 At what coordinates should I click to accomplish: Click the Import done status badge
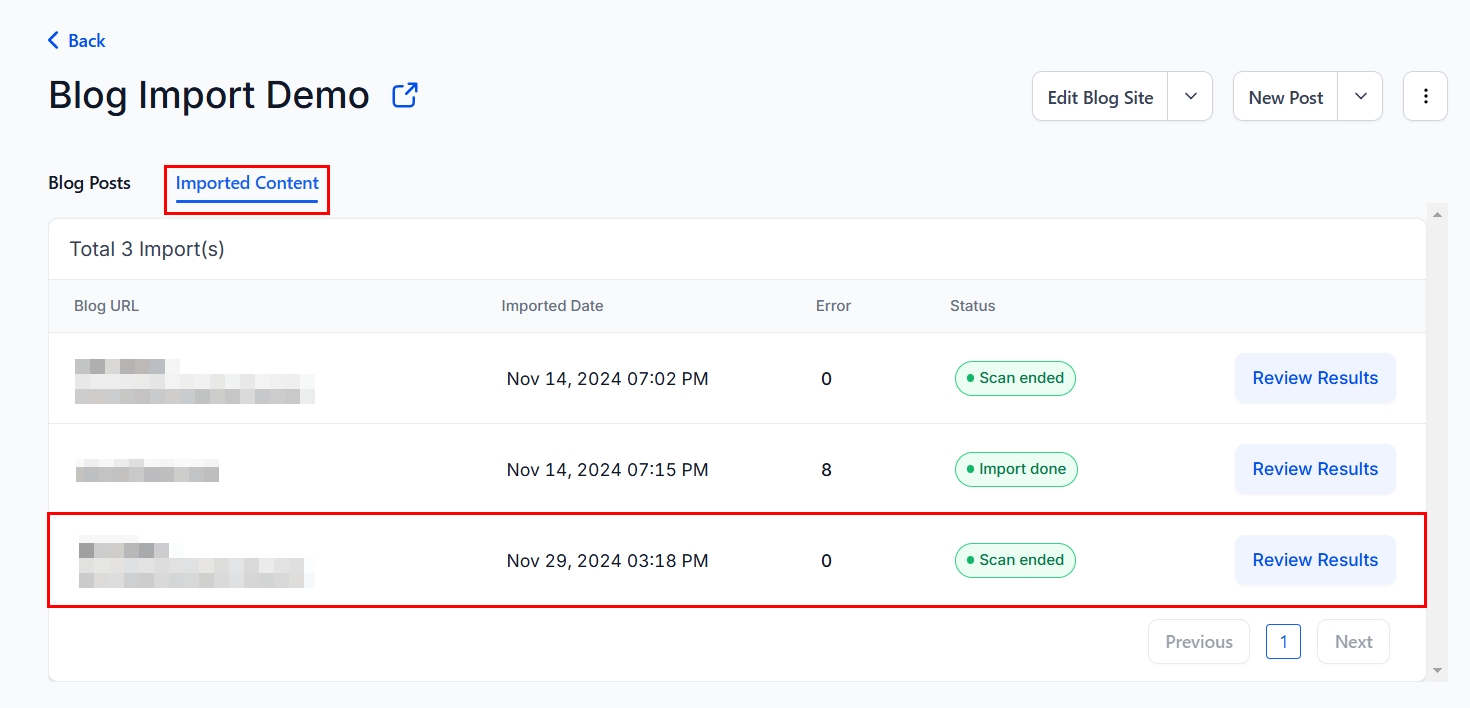(x=1016, y=469)
